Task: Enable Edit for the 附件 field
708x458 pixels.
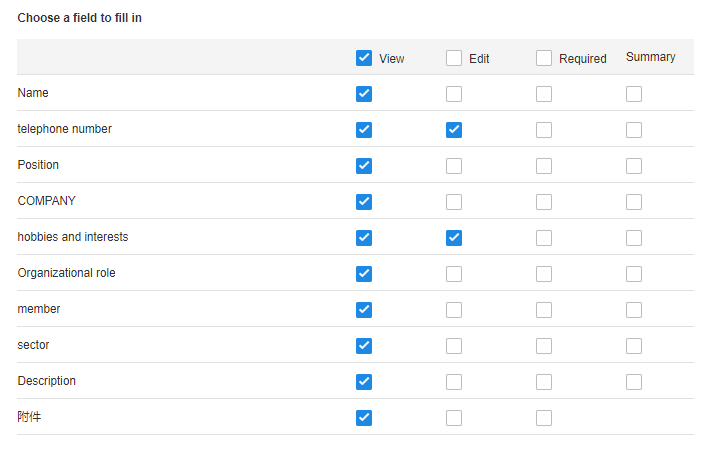Action: pyautogui.click(x=454, y=418)
